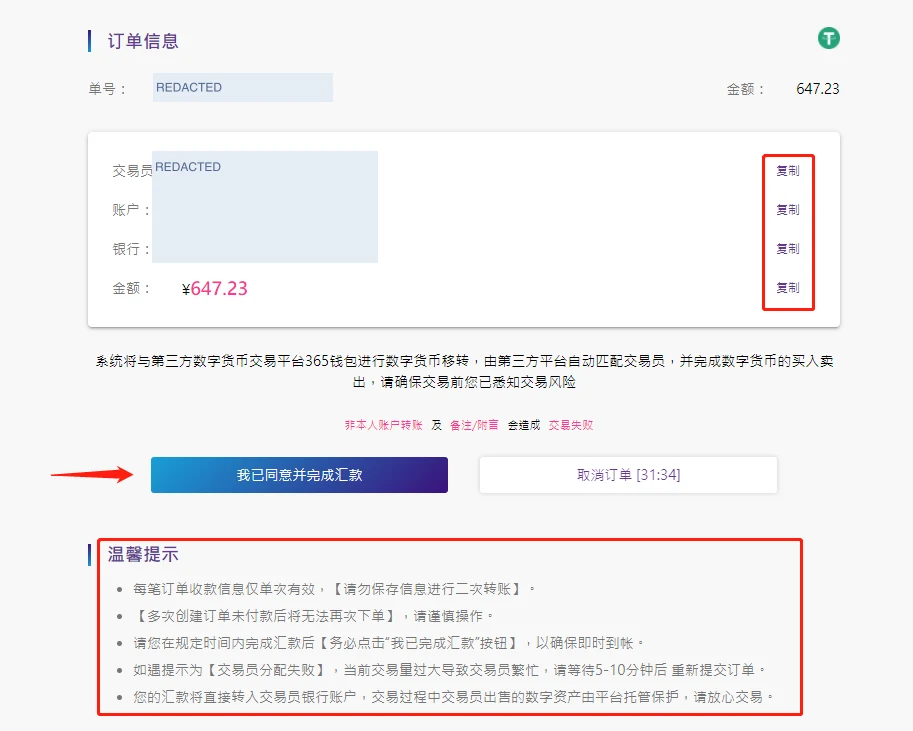Viewport: 913px width, 731px height.
Task: Click the 账户： label
Action: pos(131,210)
